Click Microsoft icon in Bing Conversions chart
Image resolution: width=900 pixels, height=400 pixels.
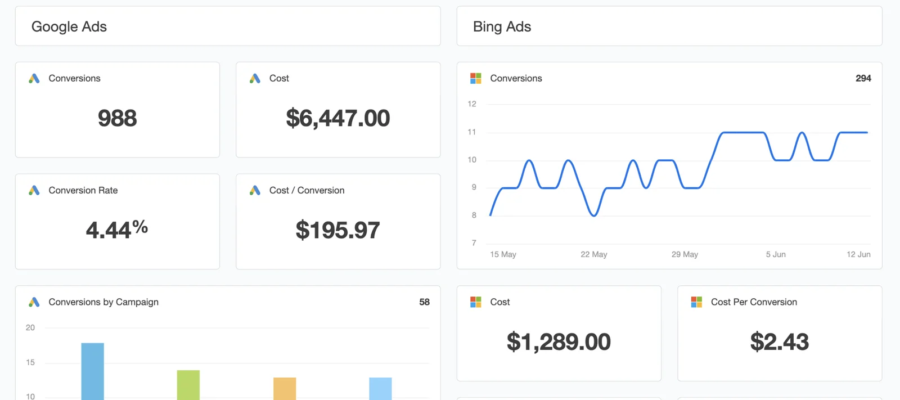click(x=476, y=78)
